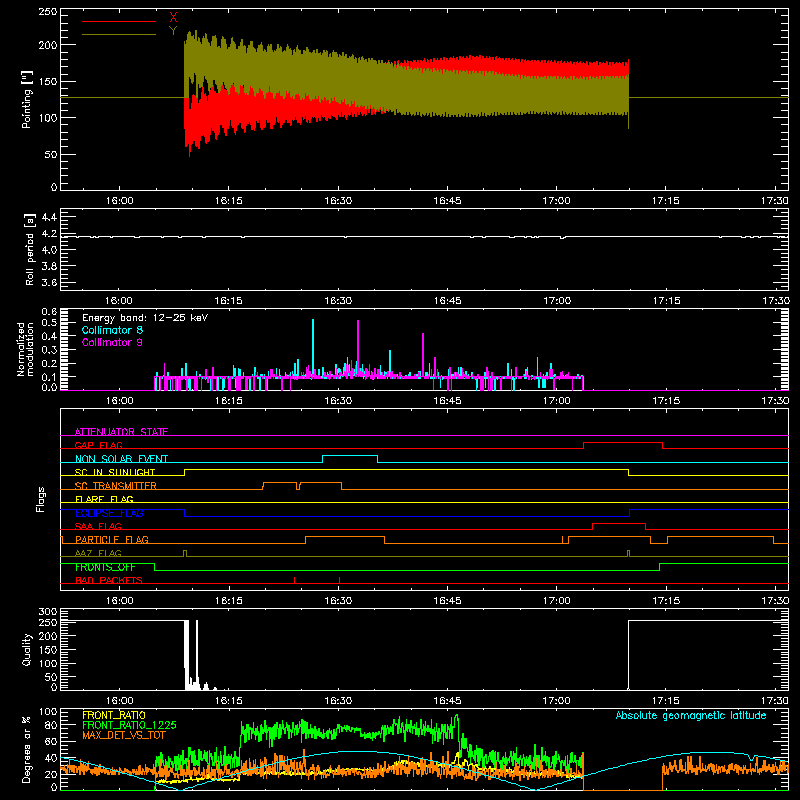This screenshot has width=800, height=800.
Task: Click the FLARE_FLAG label
Action: click(x=104, y=499)
